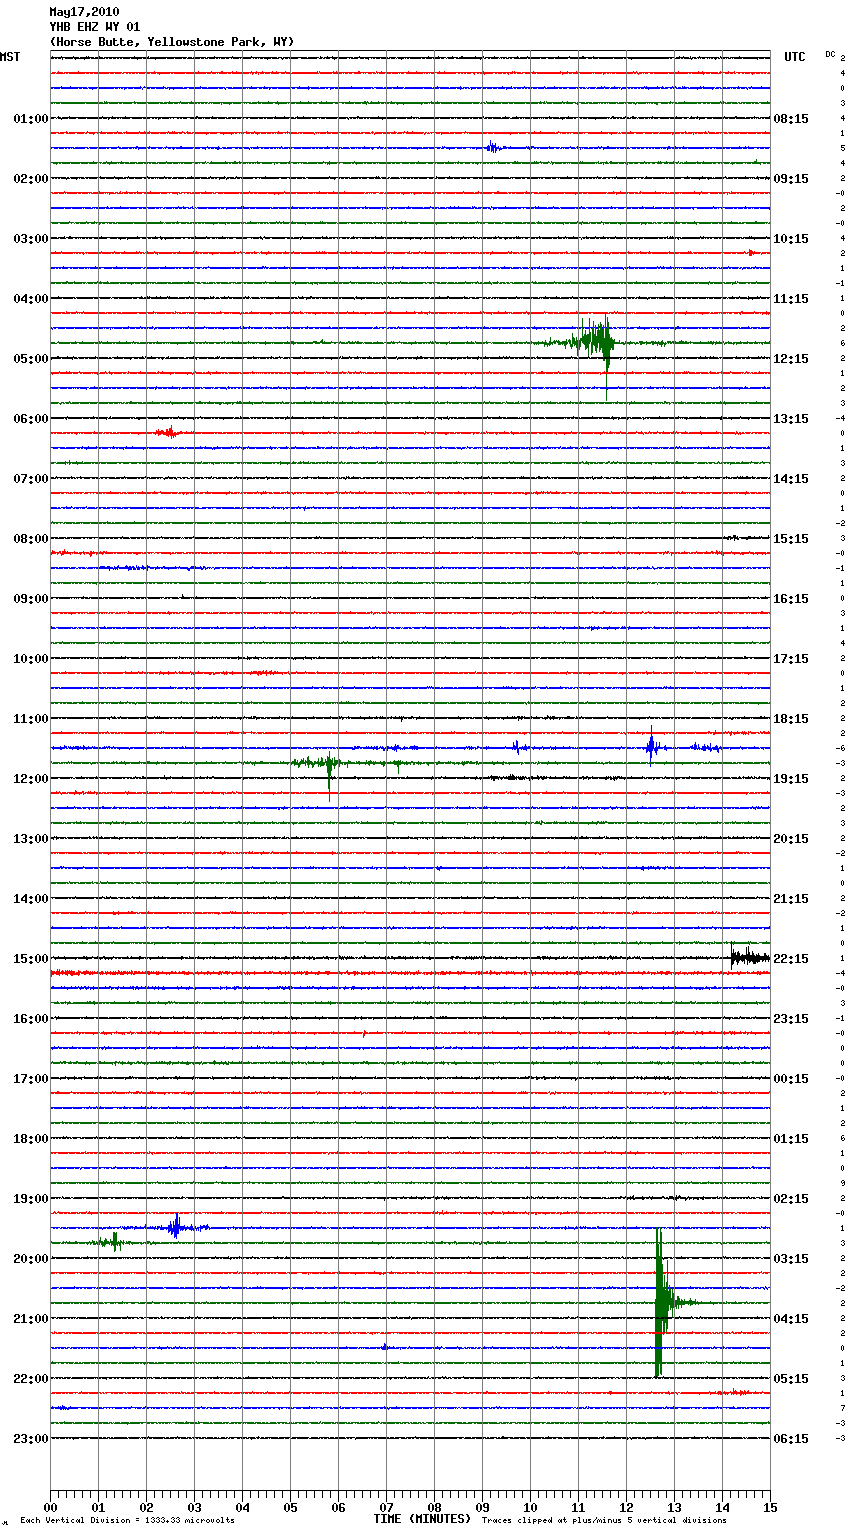Click the traces clipped footnote text
Viewport: 850px width, 1534px height.
pyautogui.click(x=604, y=1520)
